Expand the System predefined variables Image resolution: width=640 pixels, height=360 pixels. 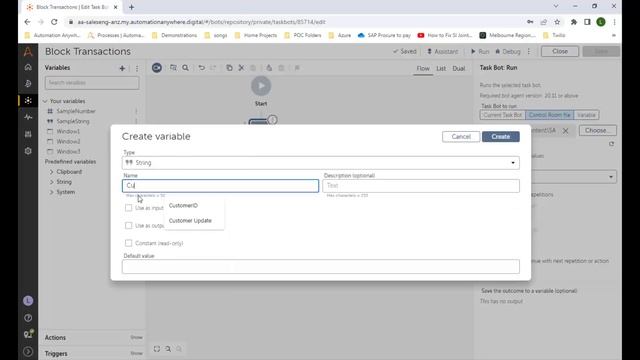[x=51, y=192]
